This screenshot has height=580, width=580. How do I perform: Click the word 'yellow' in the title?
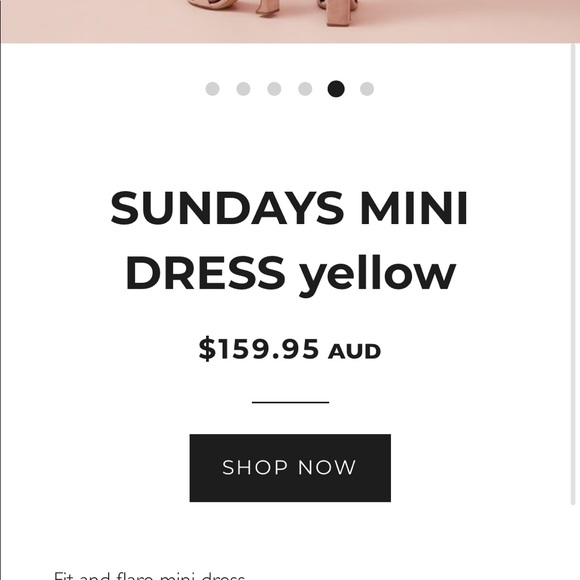(378, 275)
